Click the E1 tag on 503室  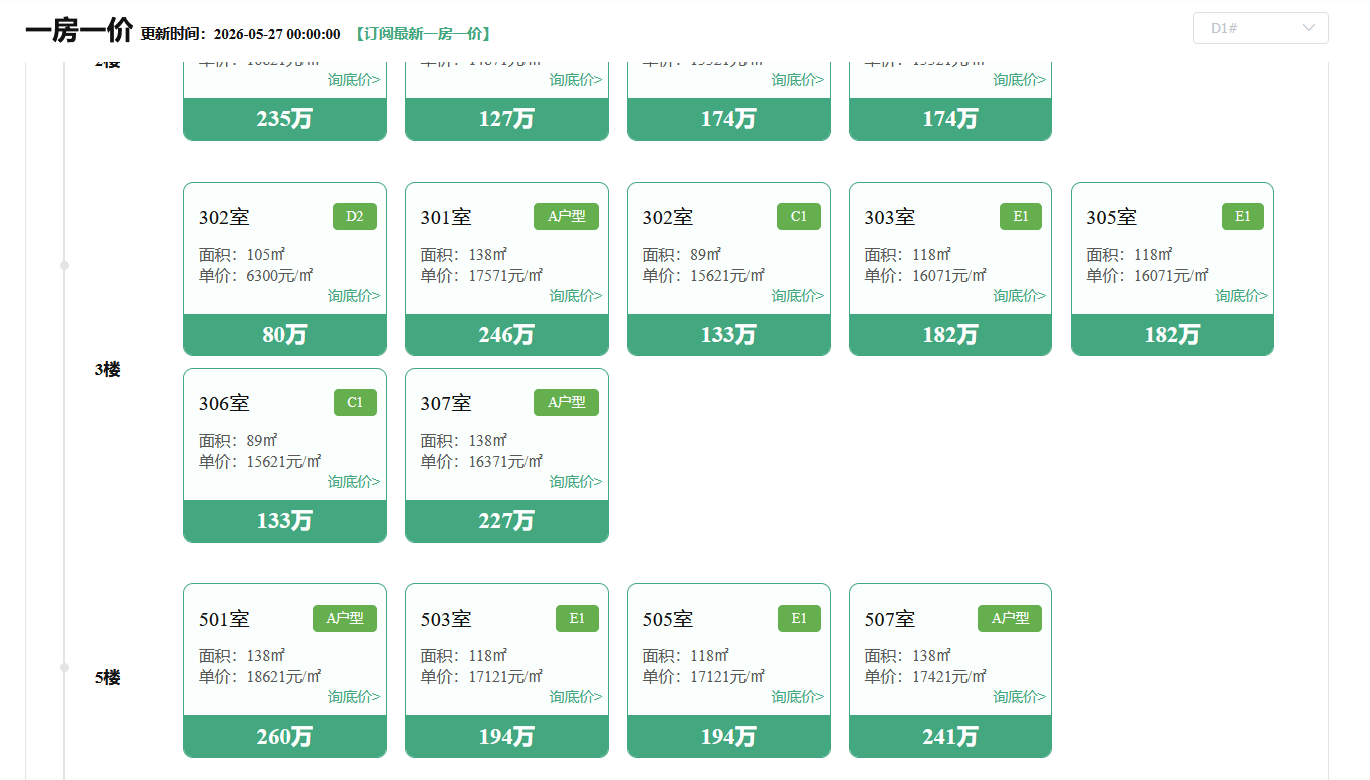click(x=577, y=618)
